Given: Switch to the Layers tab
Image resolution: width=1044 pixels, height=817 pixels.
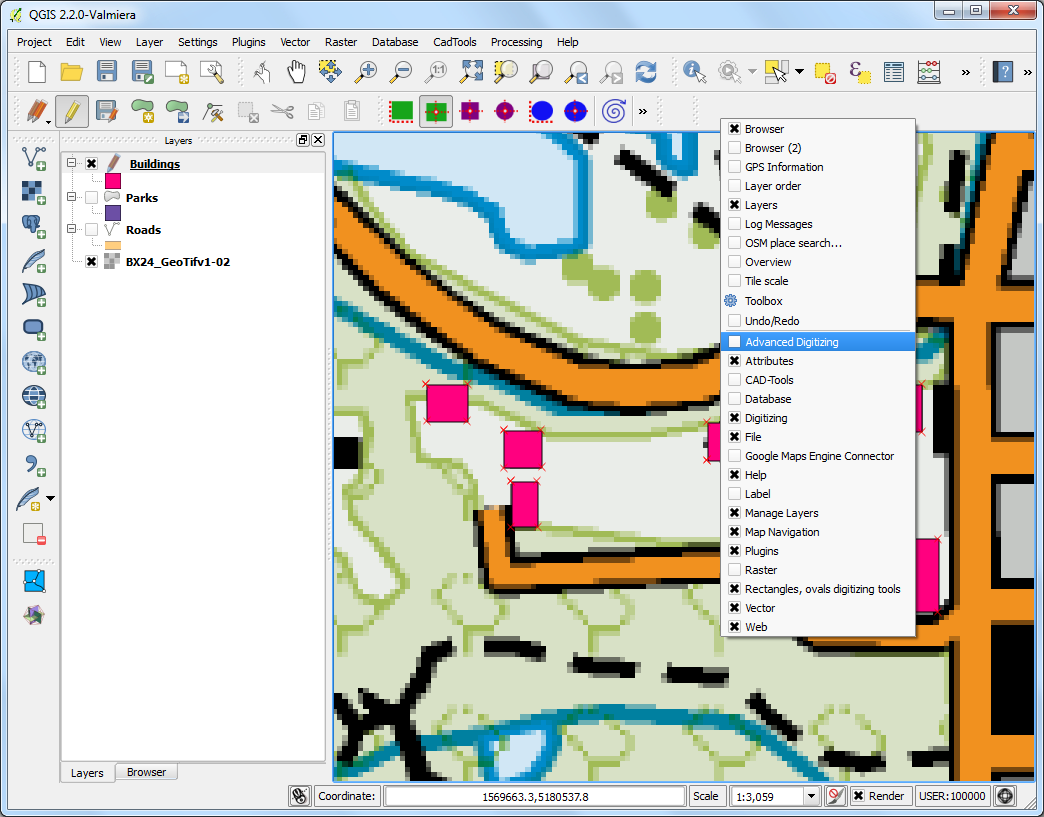Looking at the screenshot, I should coord(87,773).
